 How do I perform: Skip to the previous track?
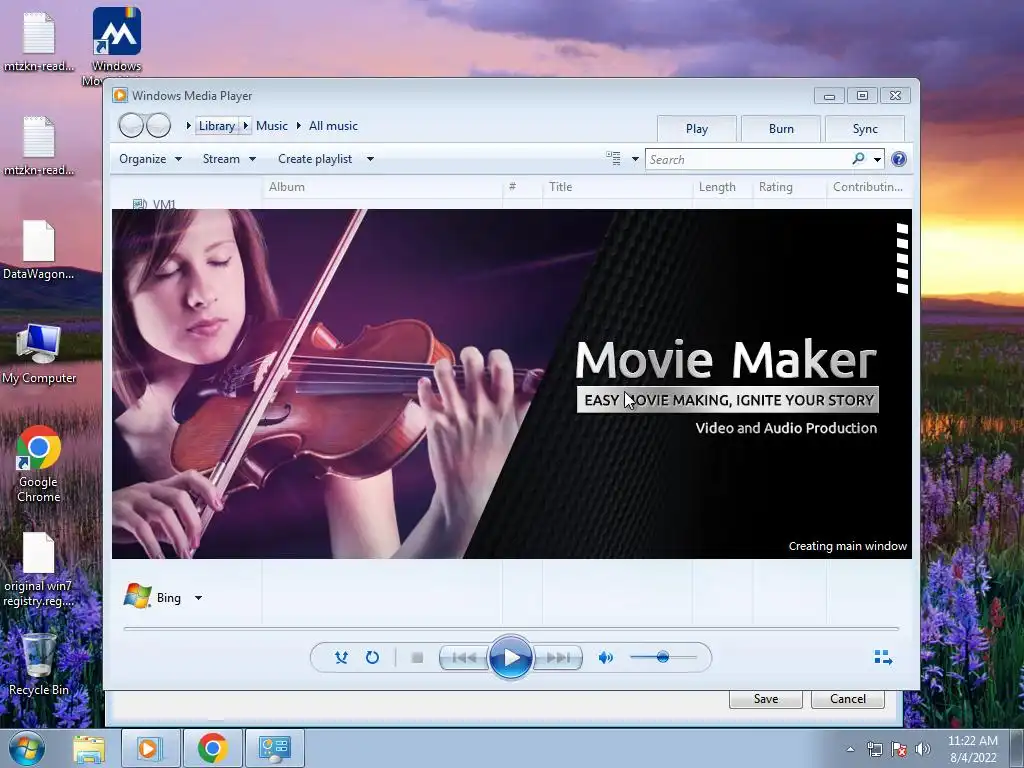(464, 658)
